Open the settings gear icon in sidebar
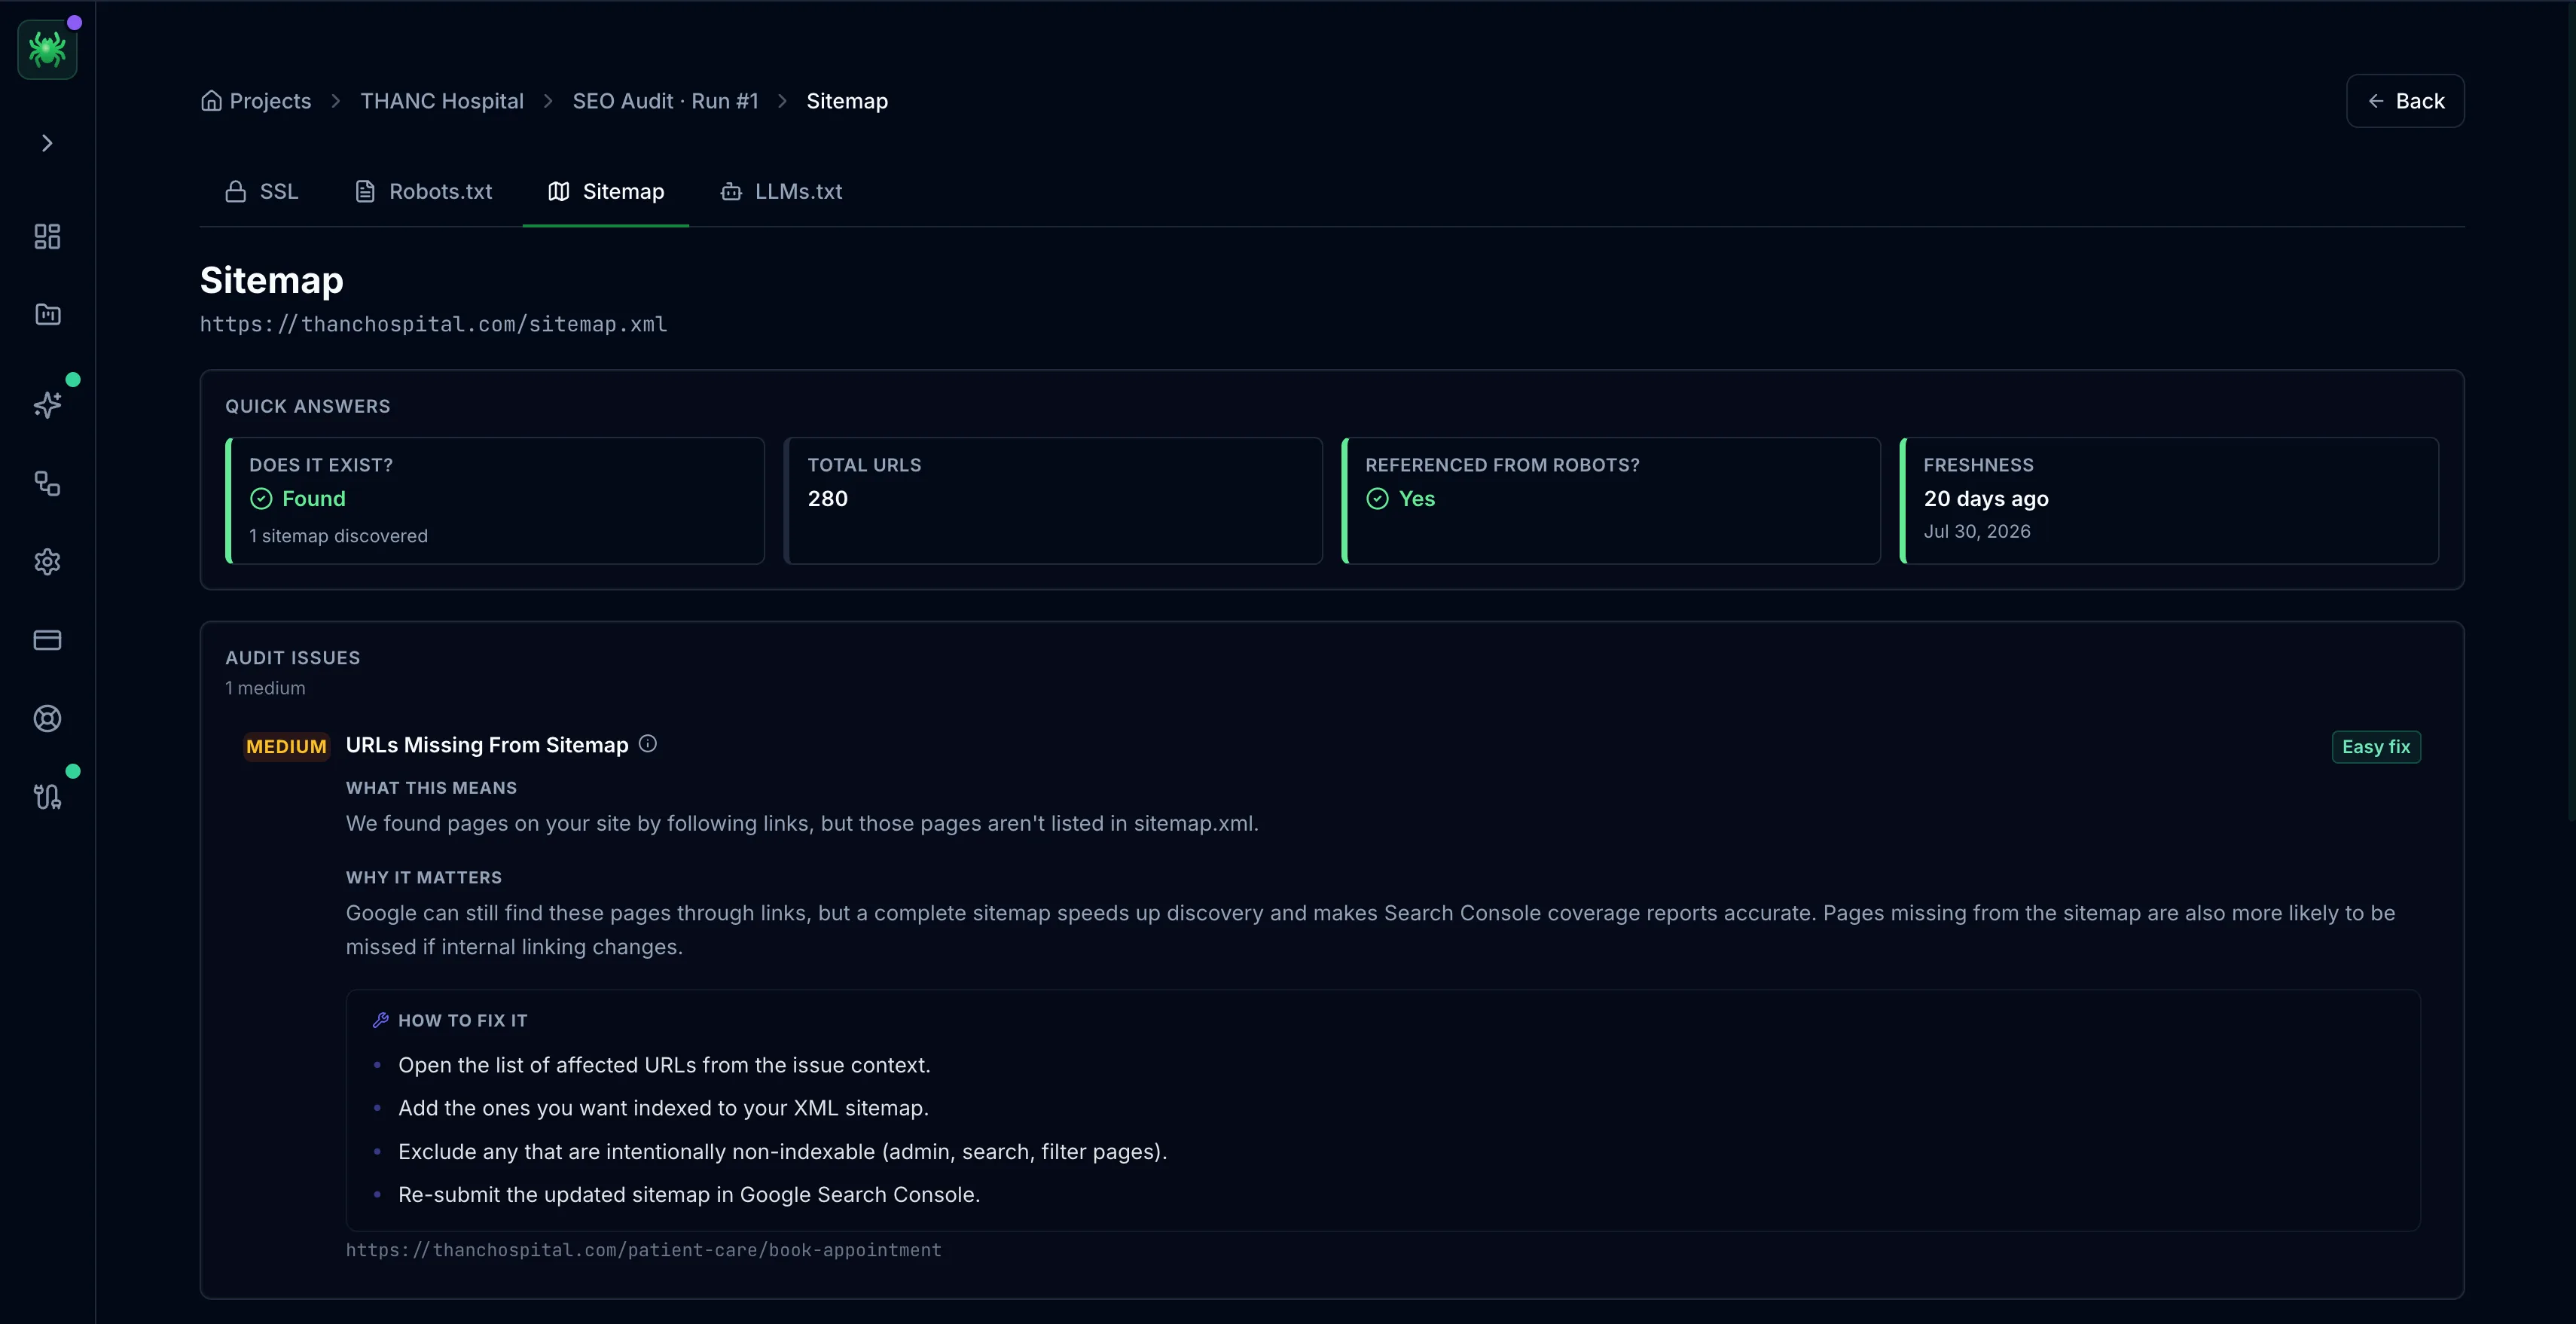The image size is (2576, 1324). [x=47, y=562]
